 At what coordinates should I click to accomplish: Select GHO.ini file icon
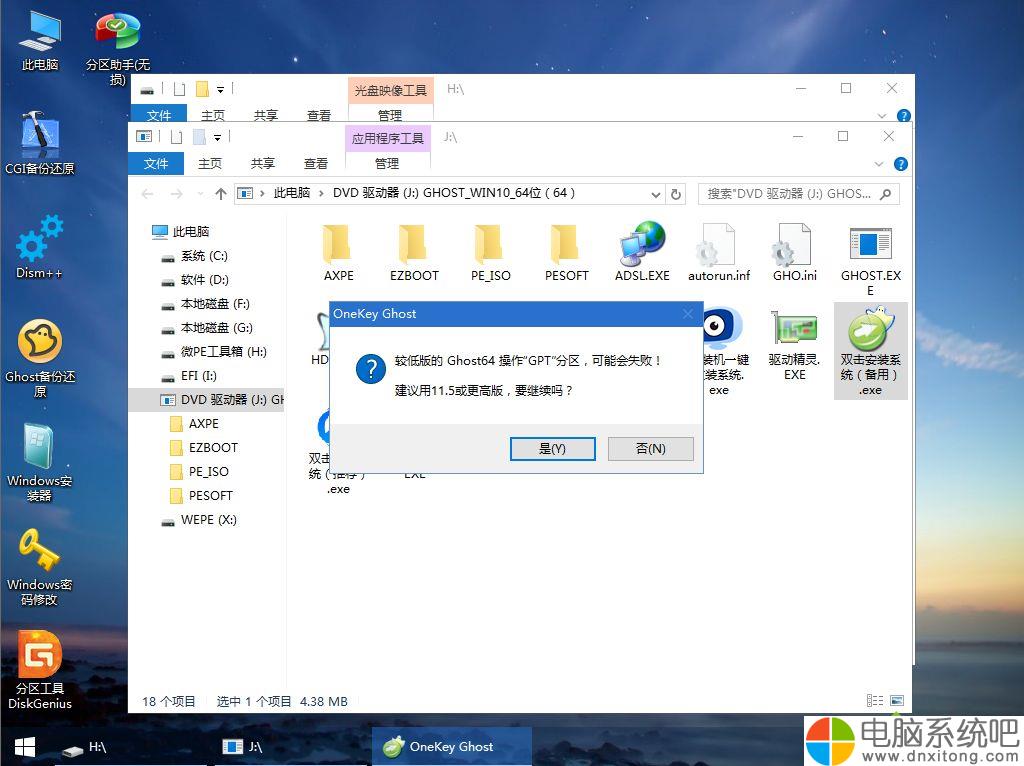tap(794, 252)
